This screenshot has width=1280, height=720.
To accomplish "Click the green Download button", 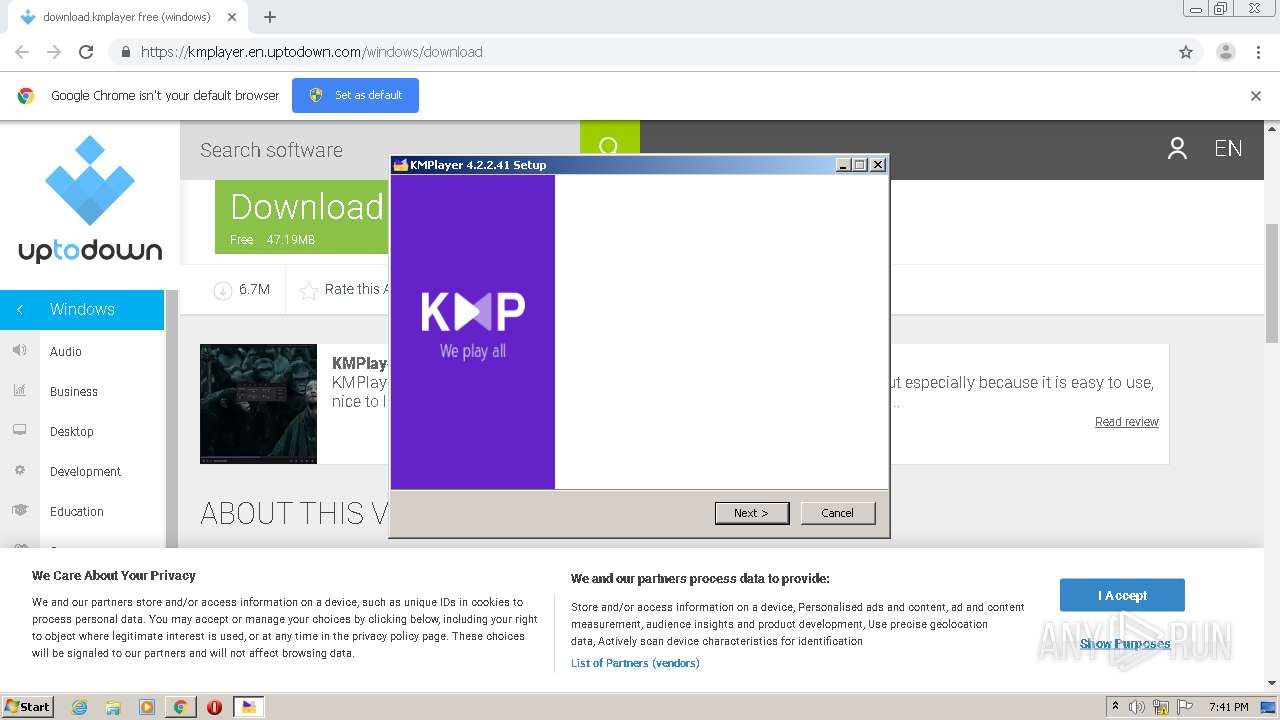I will point(301,217).
